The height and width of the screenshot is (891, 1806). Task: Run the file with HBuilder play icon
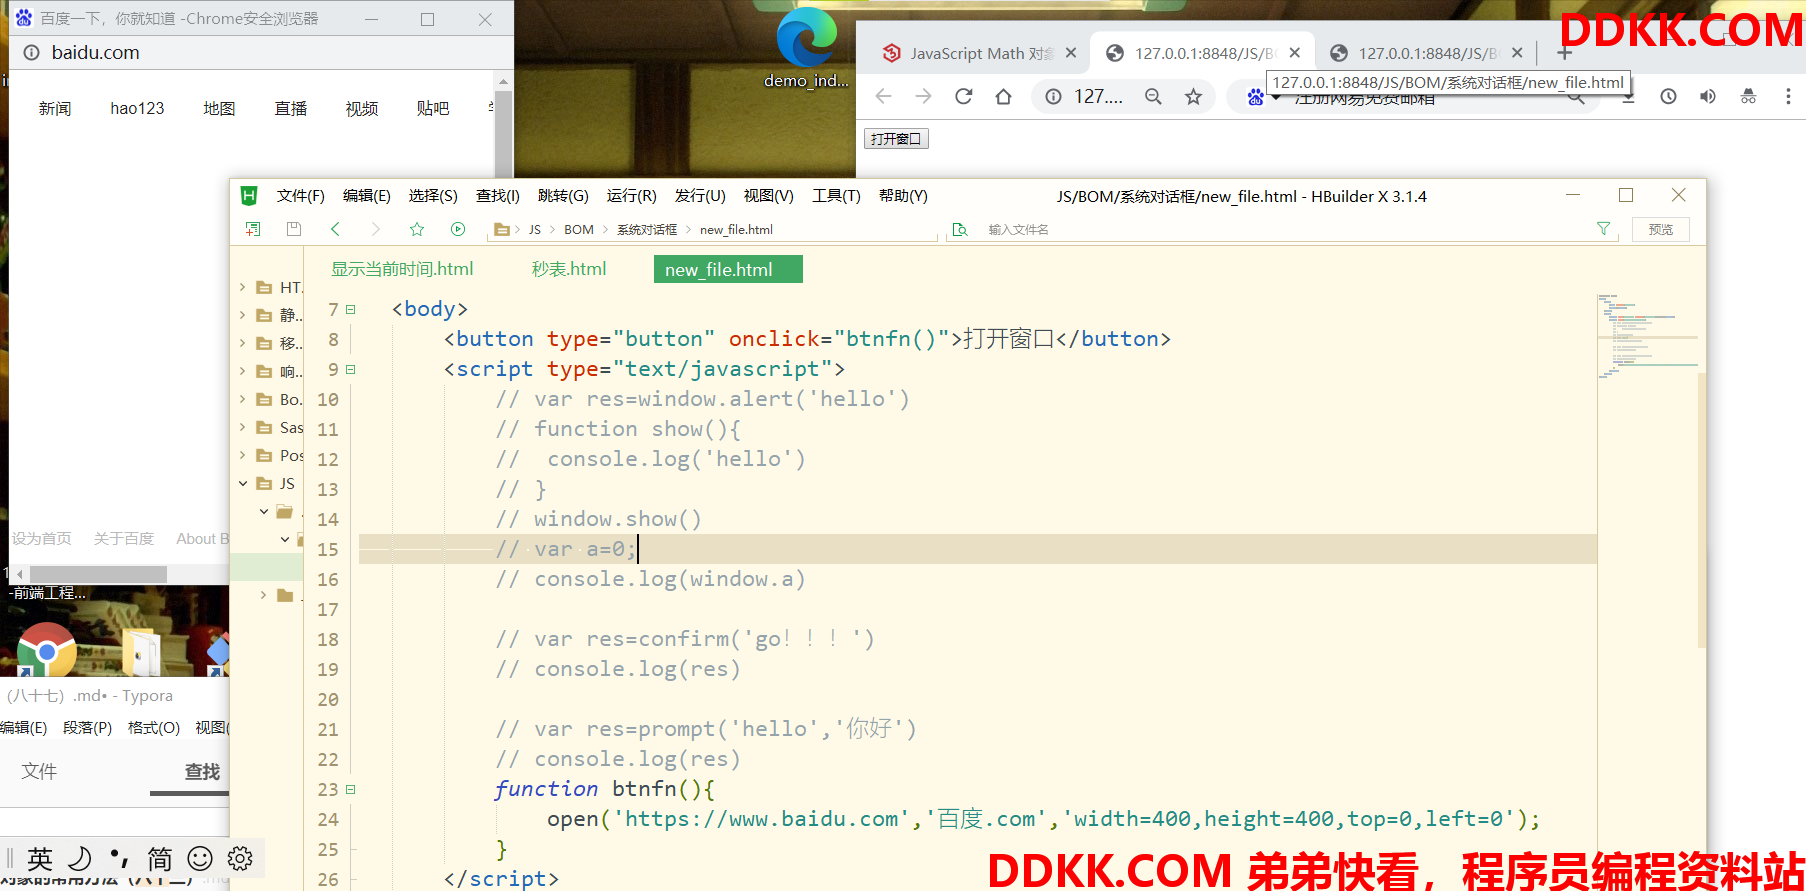click(x=458, y=229)
